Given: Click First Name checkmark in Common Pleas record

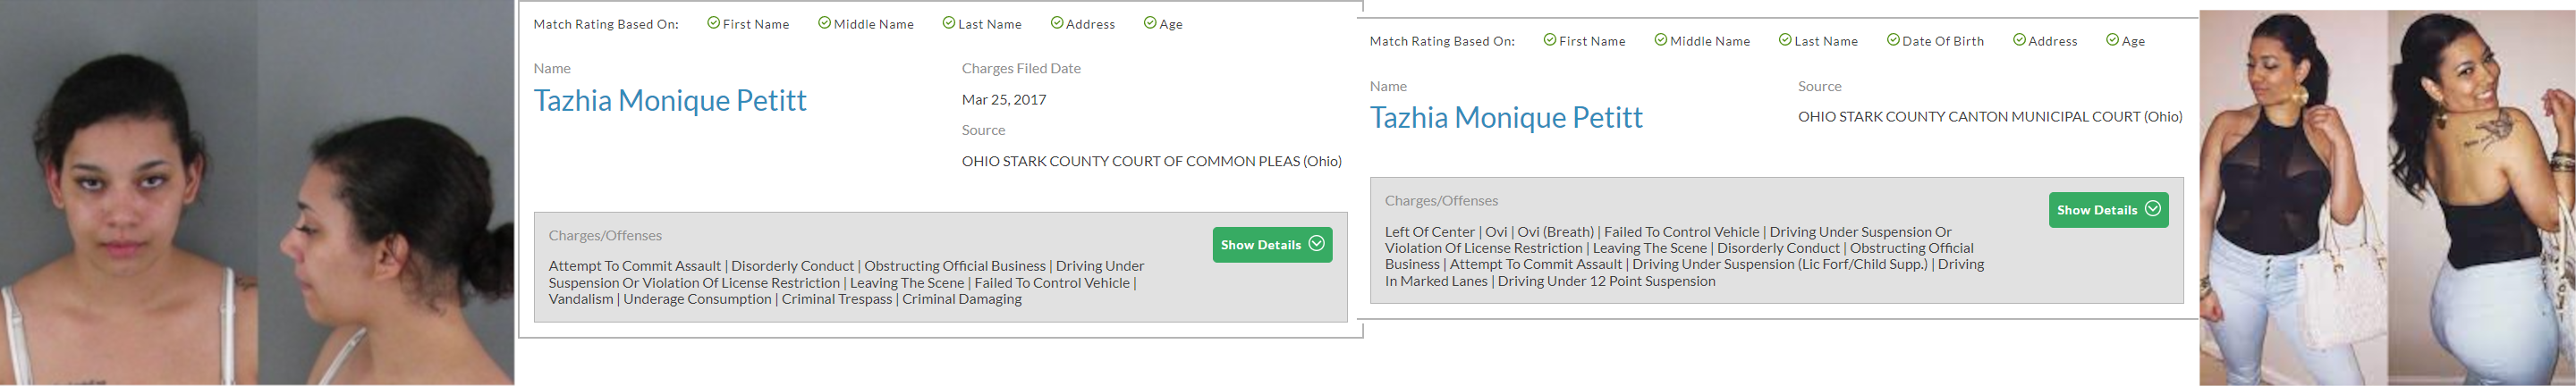Looking at the screenshot, I should [713, 23].
